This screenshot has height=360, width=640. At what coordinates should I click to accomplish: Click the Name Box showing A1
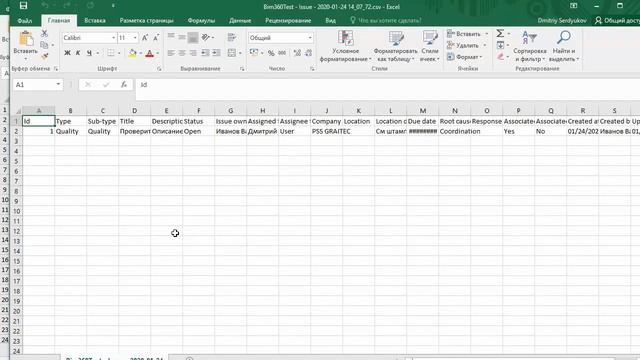(x=37, y=84)
